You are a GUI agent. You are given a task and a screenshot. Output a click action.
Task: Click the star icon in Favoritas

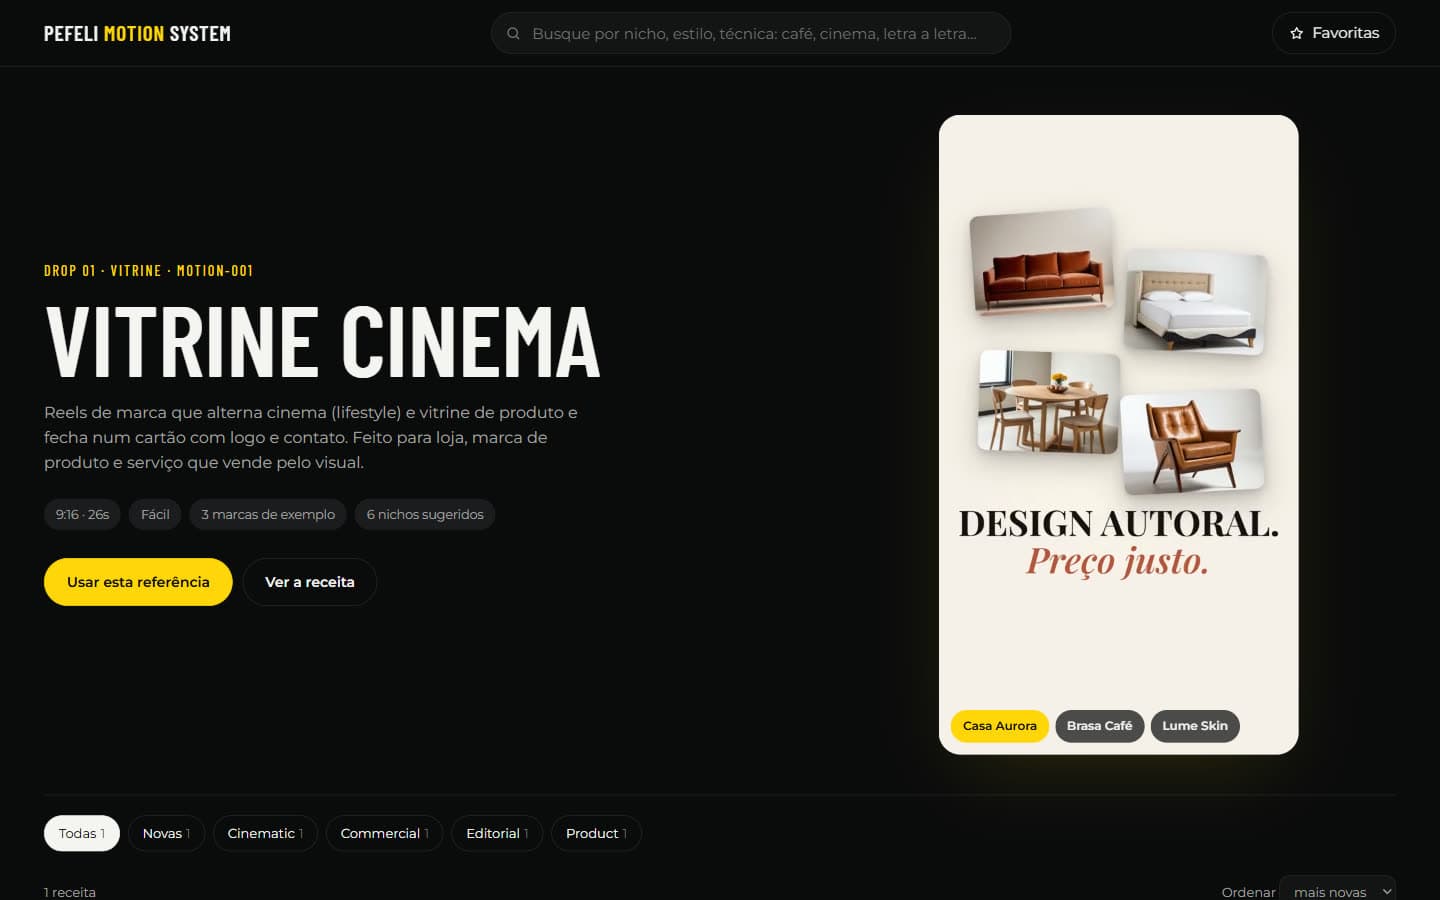(x=1297, y=33)
